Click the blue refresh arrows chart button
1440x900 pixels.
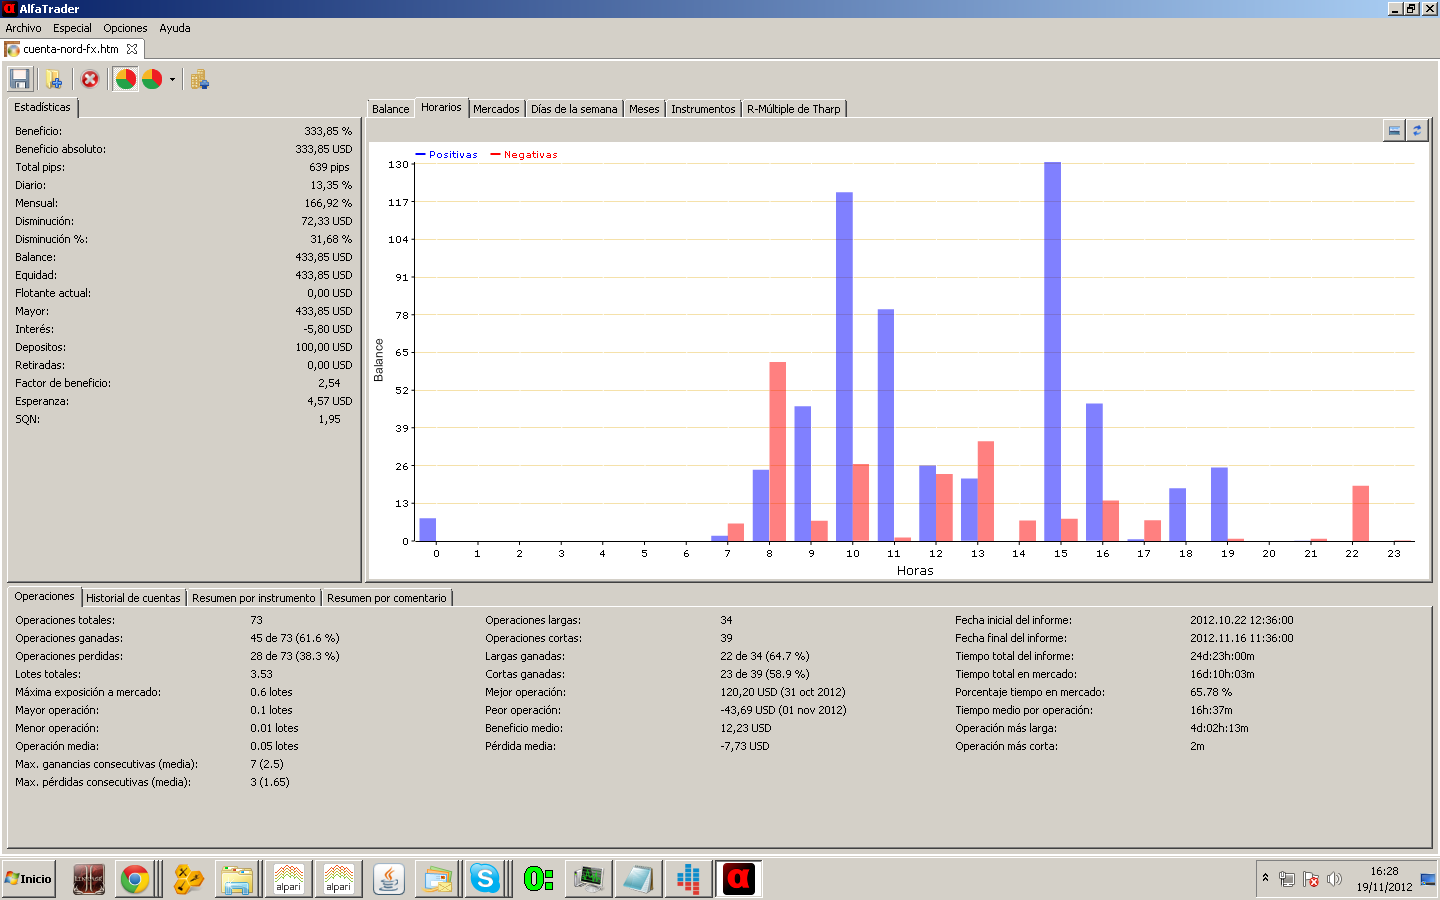tap(1417, 131)
